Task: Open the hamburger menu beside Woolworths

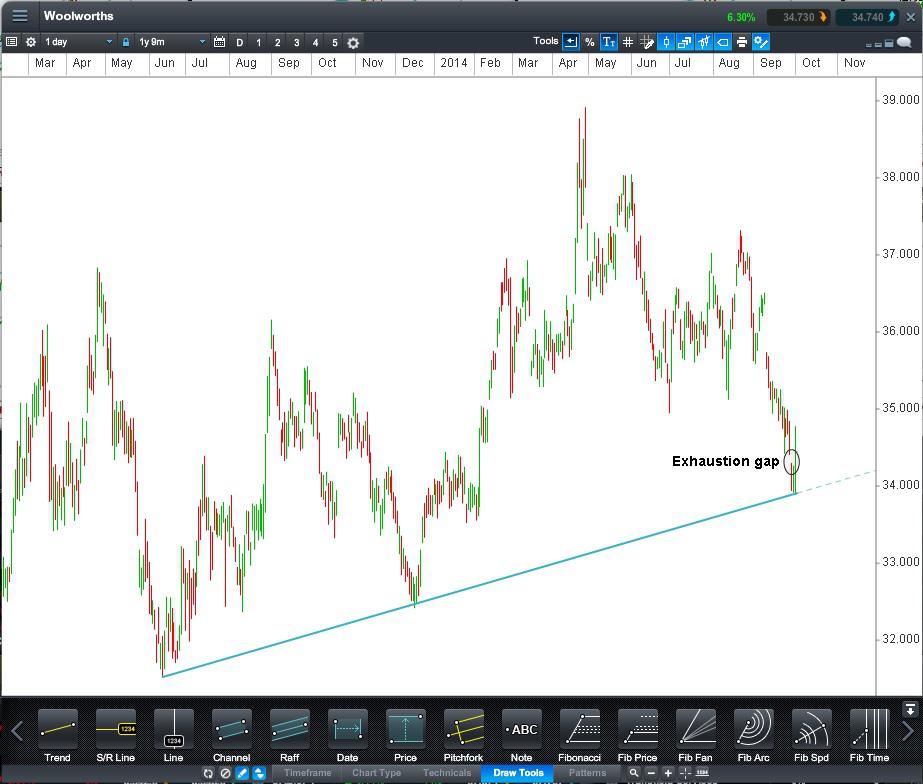Action: click(x=20, y=16)
